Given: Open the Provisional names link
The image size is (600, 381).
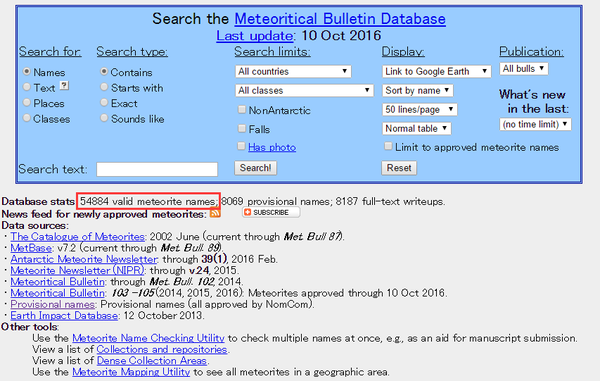Looking at the screenshot, I should point(52,304).
